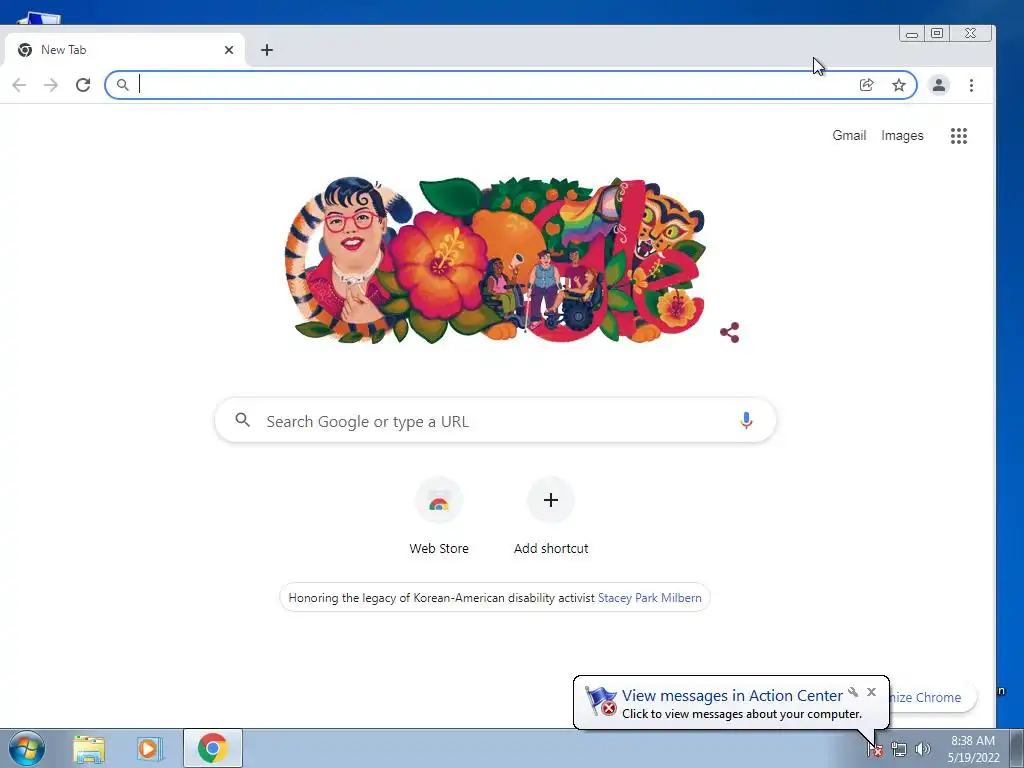Start voice search with the microphone icon
1024x768 pixels.
tap(746, 421)
